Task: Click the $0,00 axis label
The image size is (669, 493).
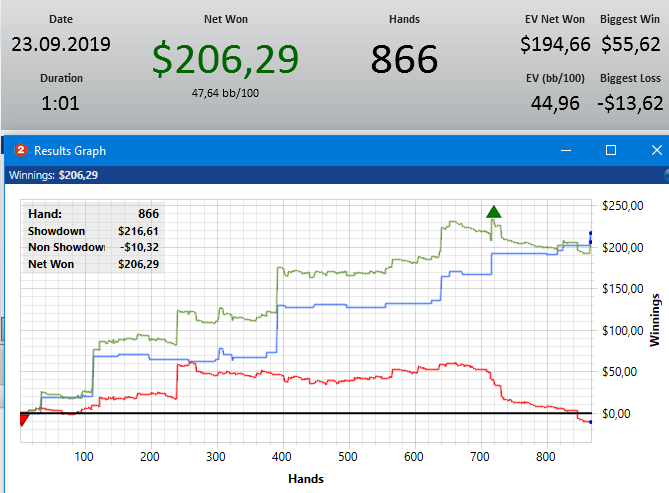Action: point(616,414)
